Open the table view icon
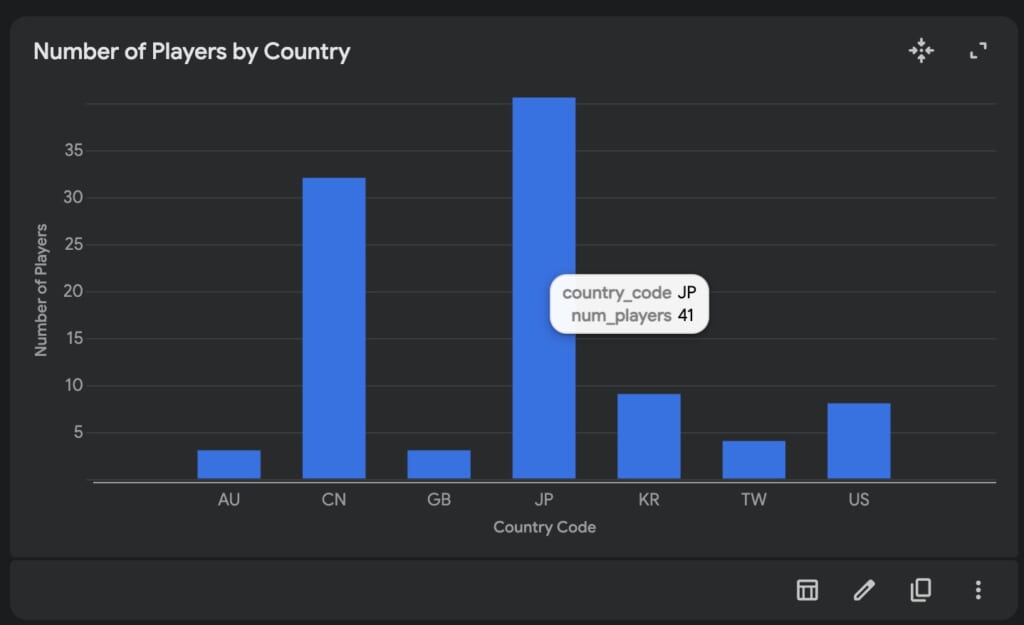 pyautogui.click(x=807, y=590)
